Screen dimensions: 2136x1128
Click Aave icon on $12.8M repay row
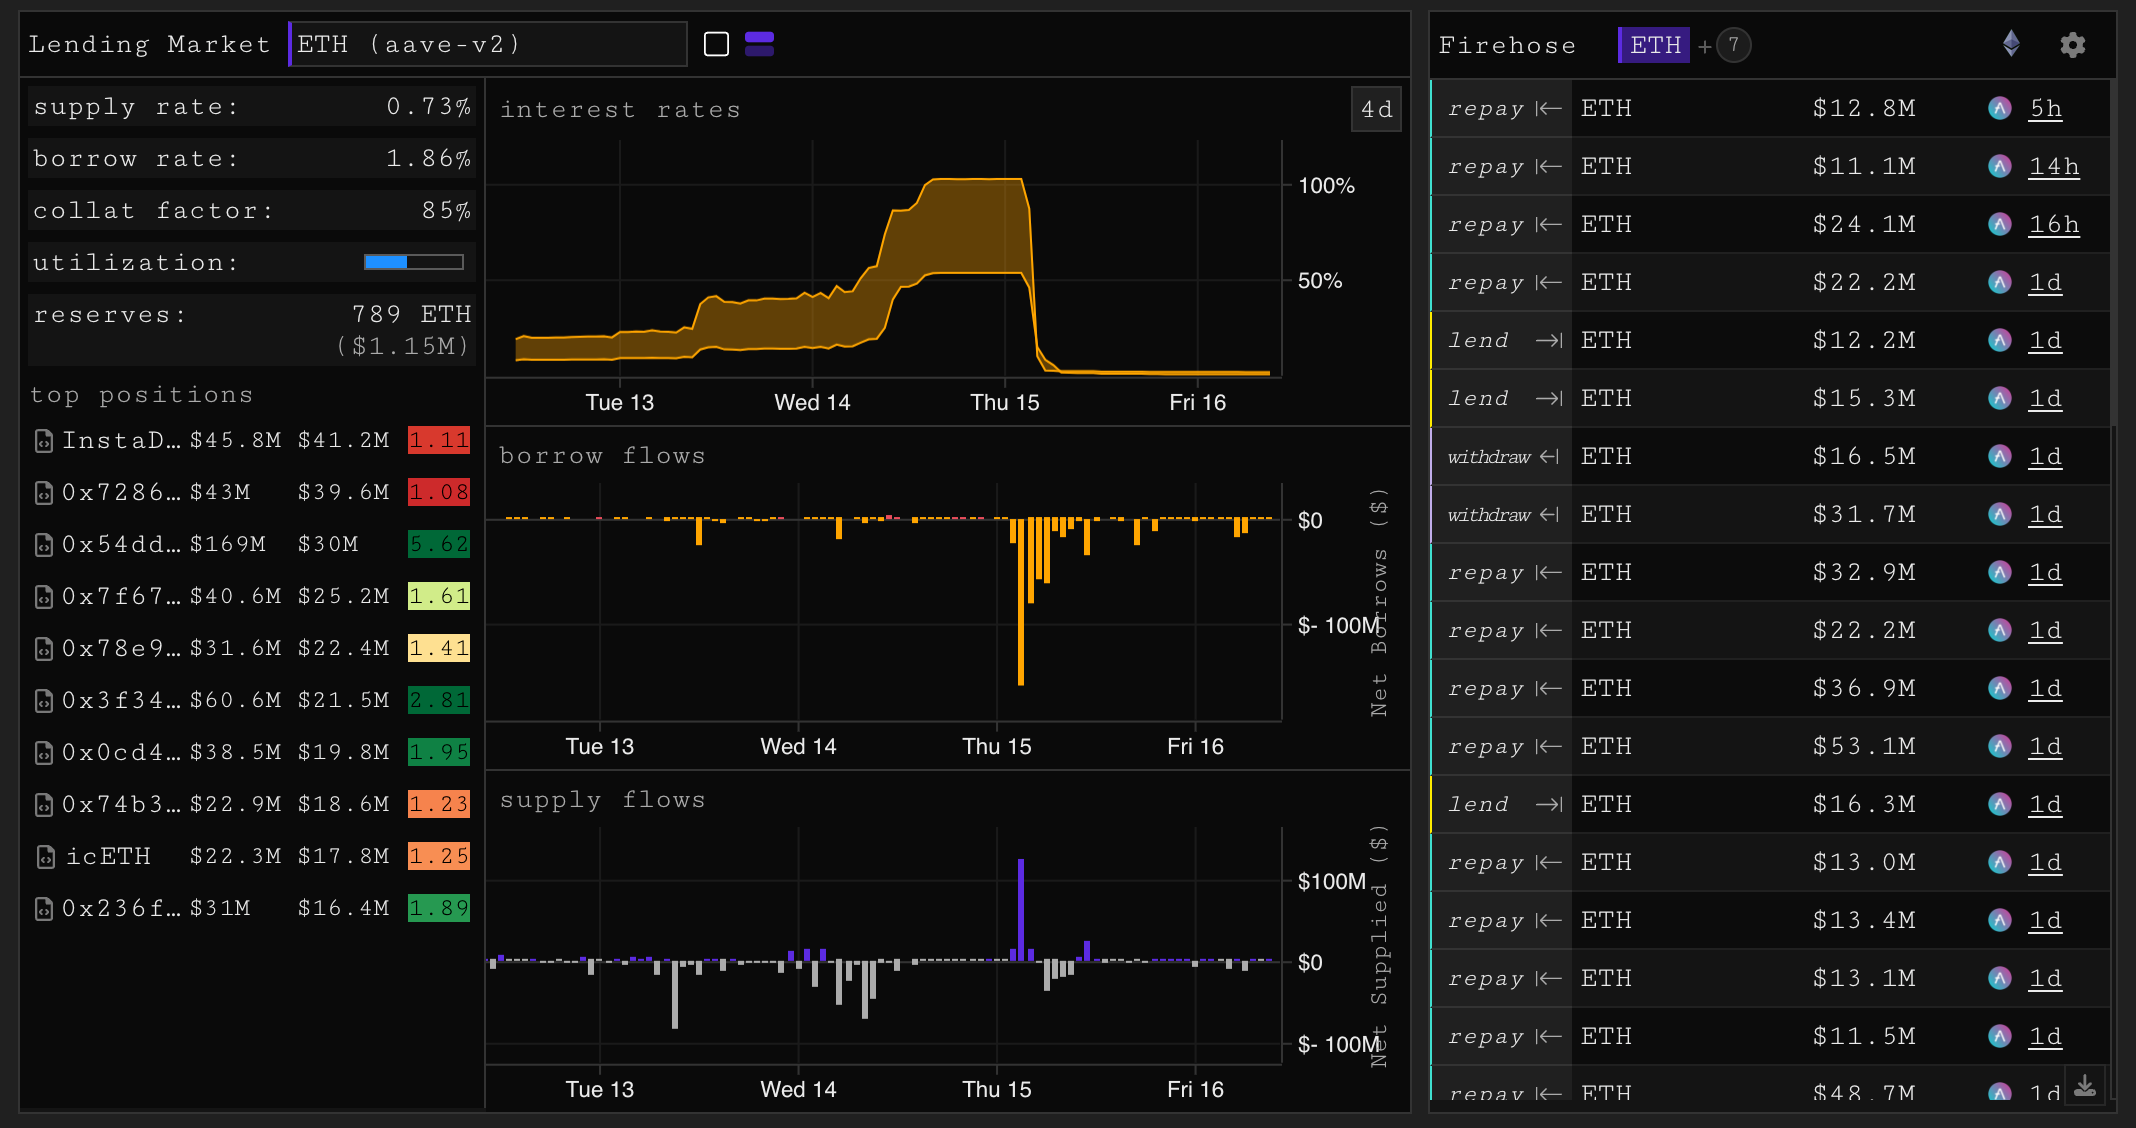1999,108
